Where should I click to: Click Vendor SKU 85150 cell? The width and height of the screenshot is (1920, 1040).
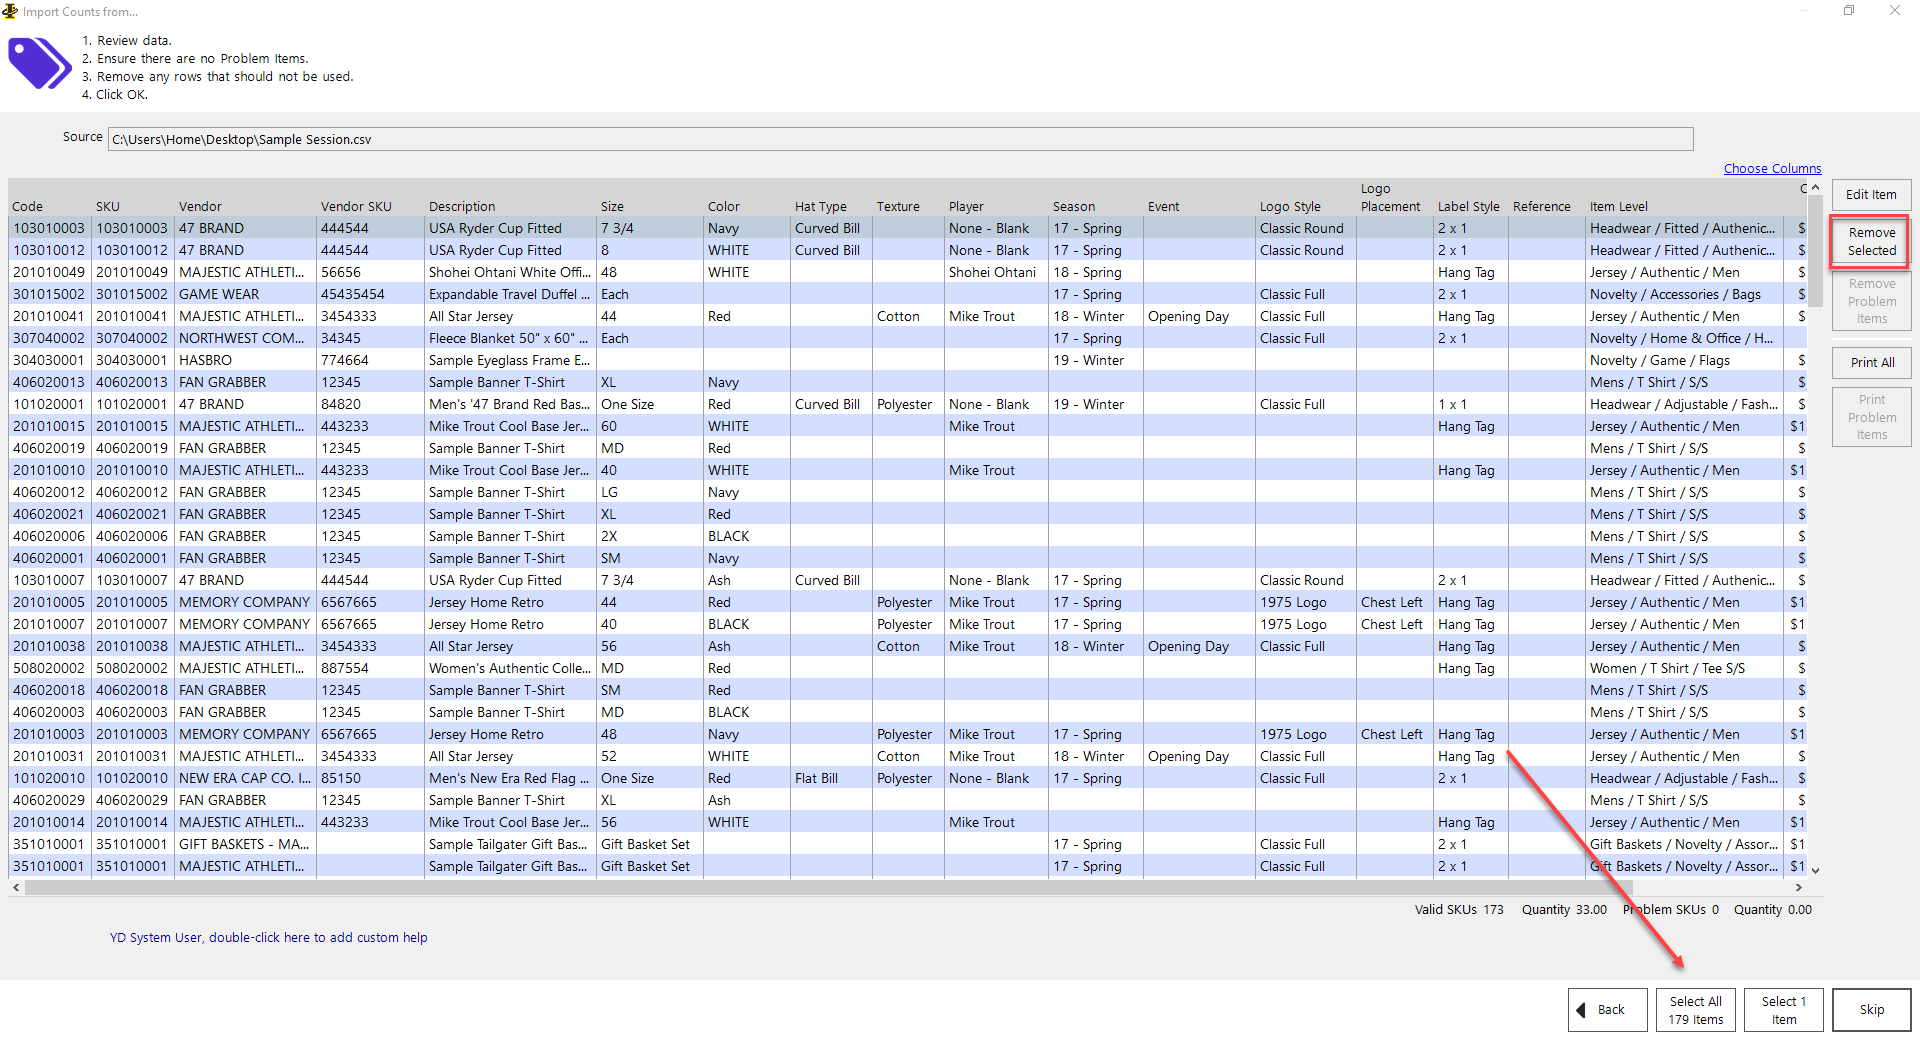click(371, 779)
